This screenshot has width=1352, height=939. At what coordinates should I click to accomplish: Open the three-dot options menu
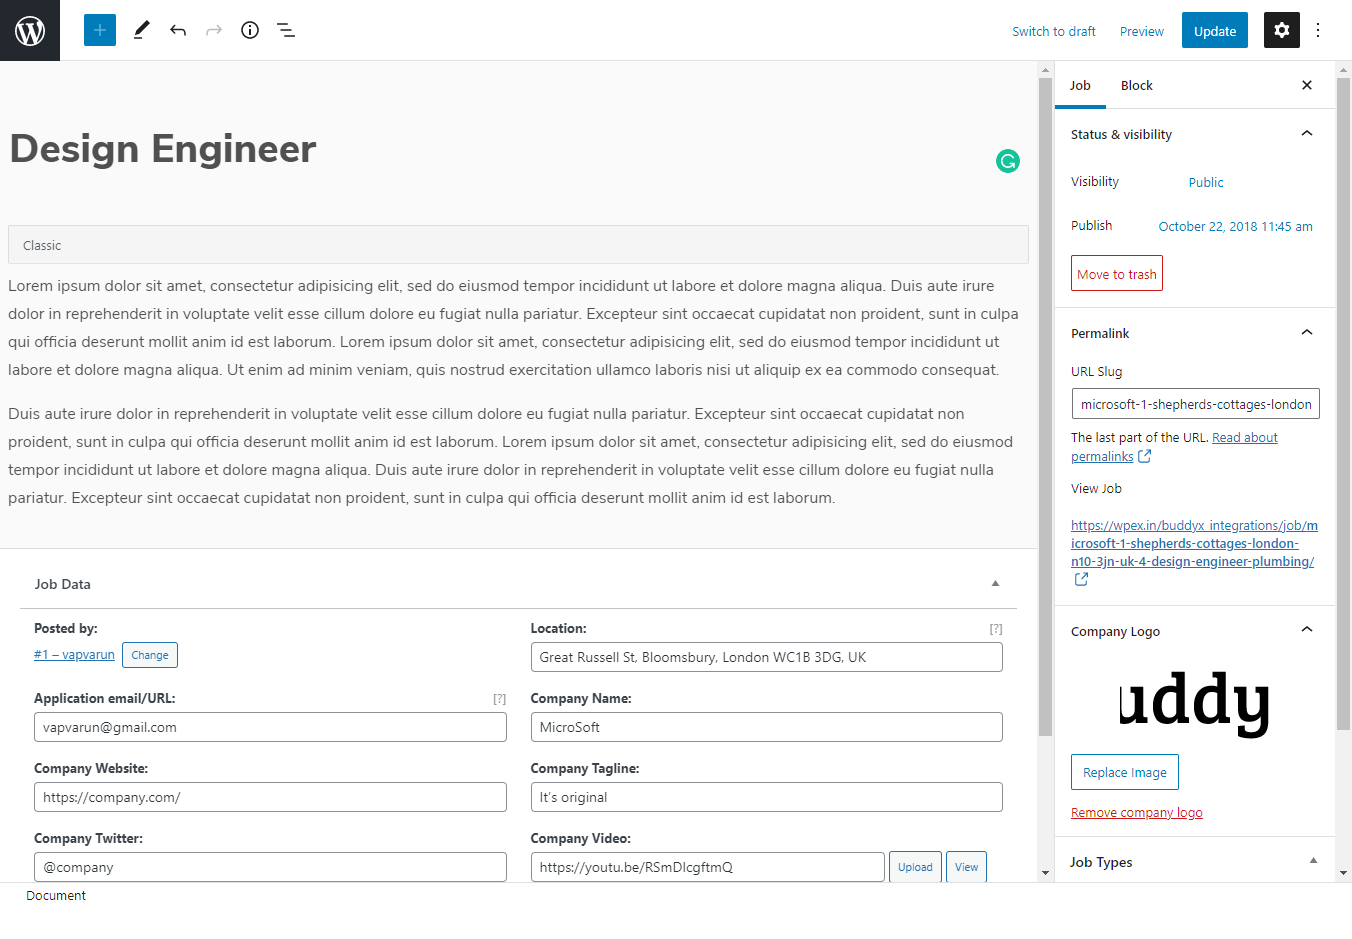[1318, 30]
